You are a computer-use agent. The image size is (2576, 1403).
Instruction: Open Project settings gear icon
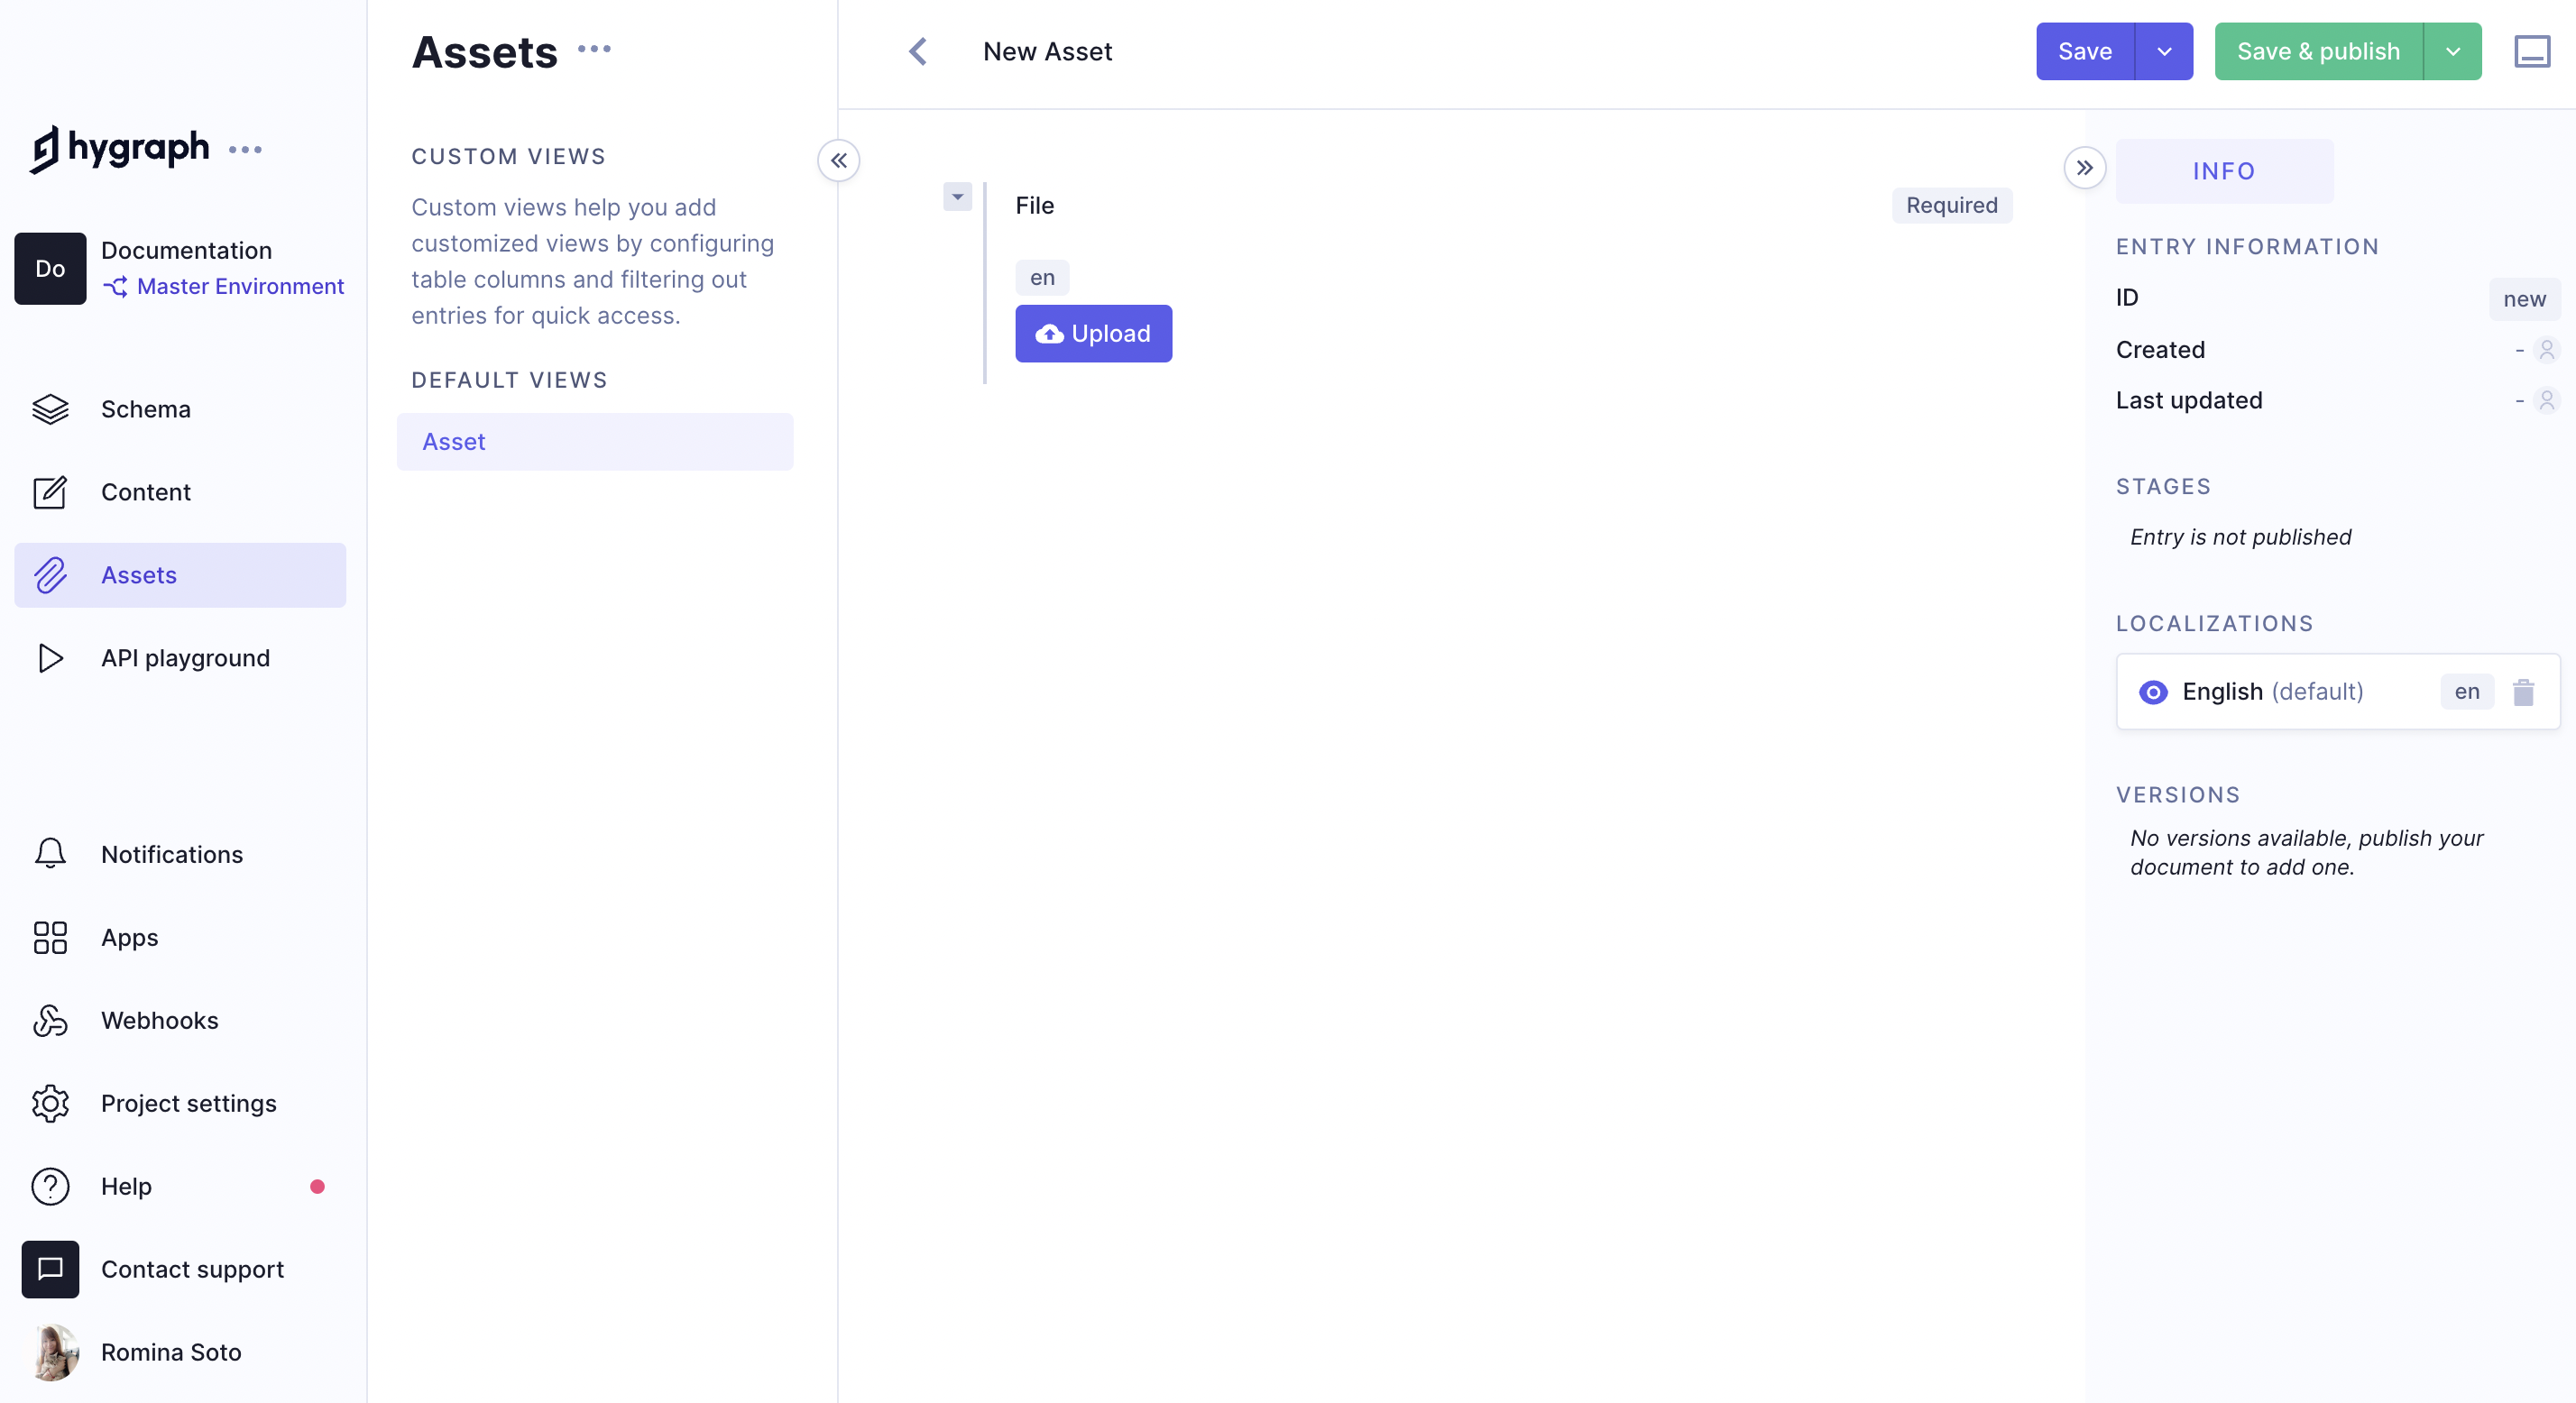[x=50, y=1103]
